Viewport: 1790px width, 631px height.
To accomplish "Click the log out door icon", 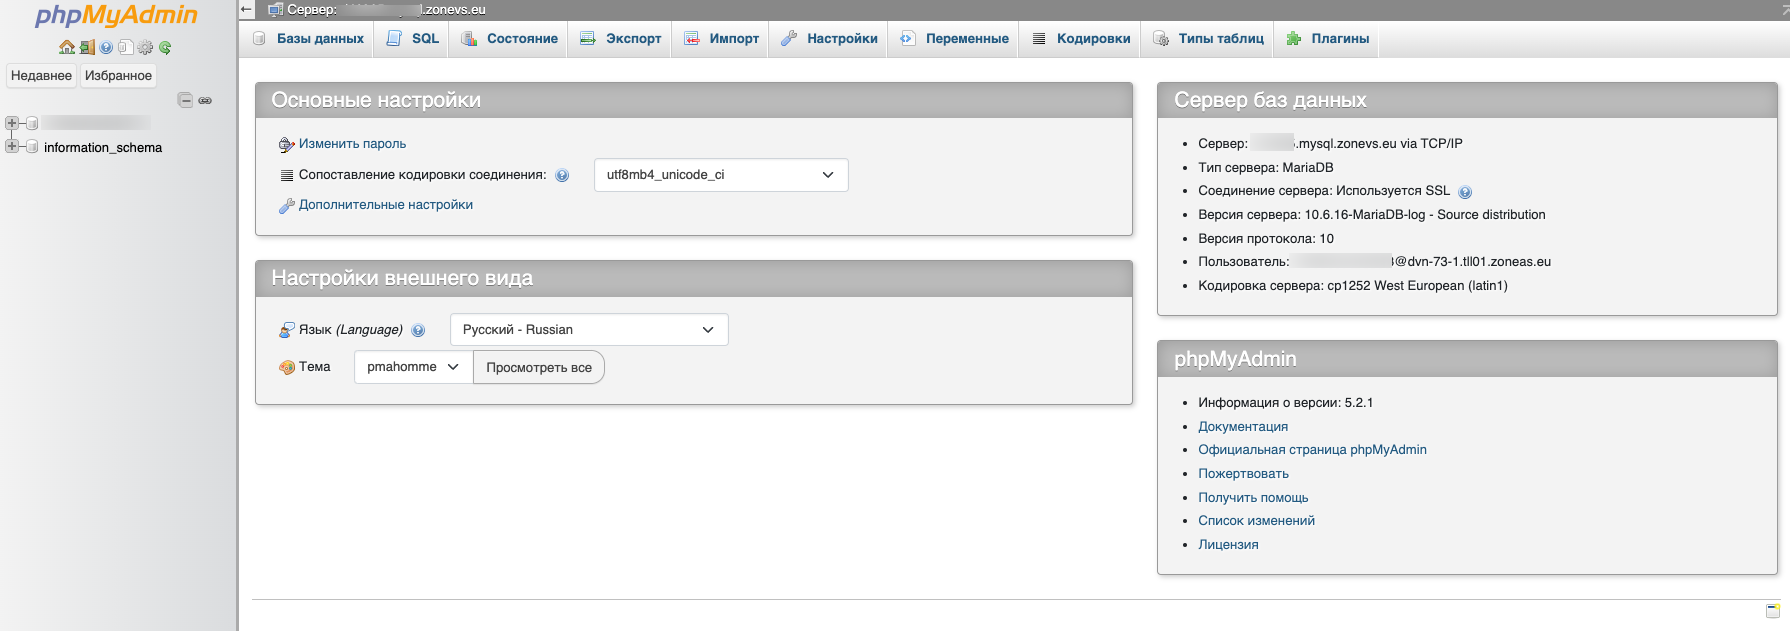I will click(x=87, y=47).
